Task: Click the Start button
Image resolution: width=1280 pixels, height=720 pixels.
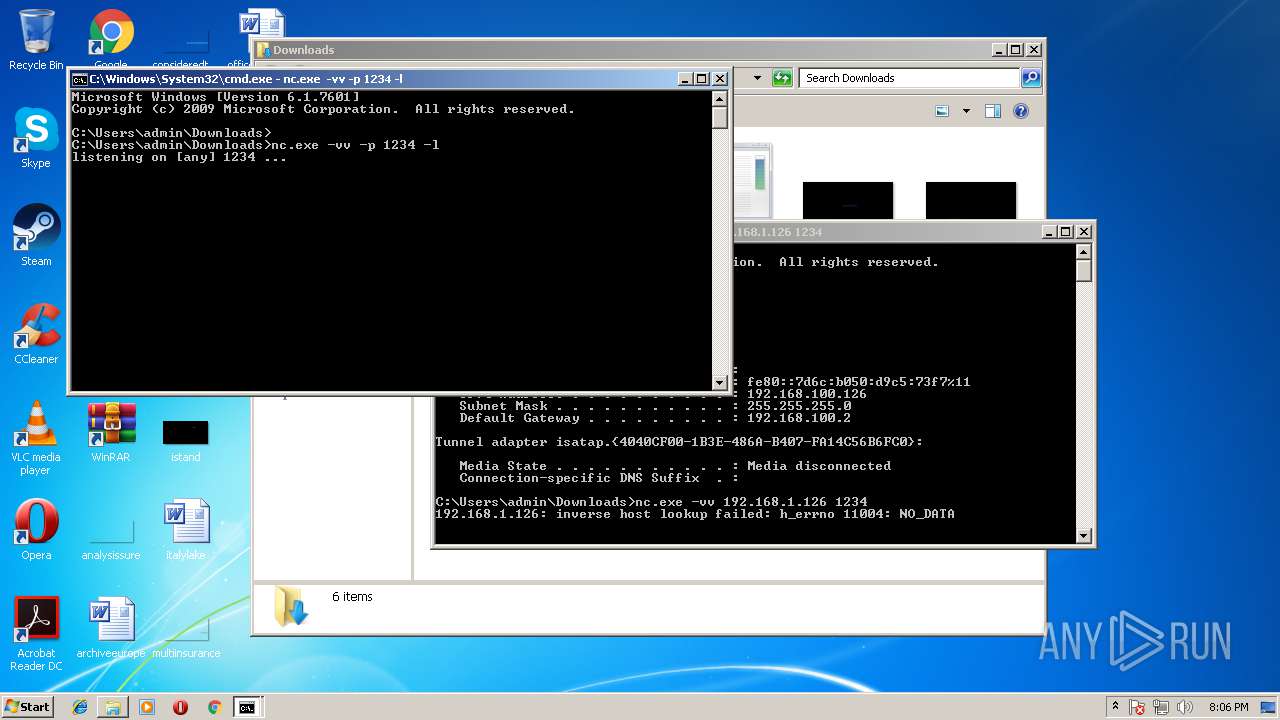Action: coord(28,707)
